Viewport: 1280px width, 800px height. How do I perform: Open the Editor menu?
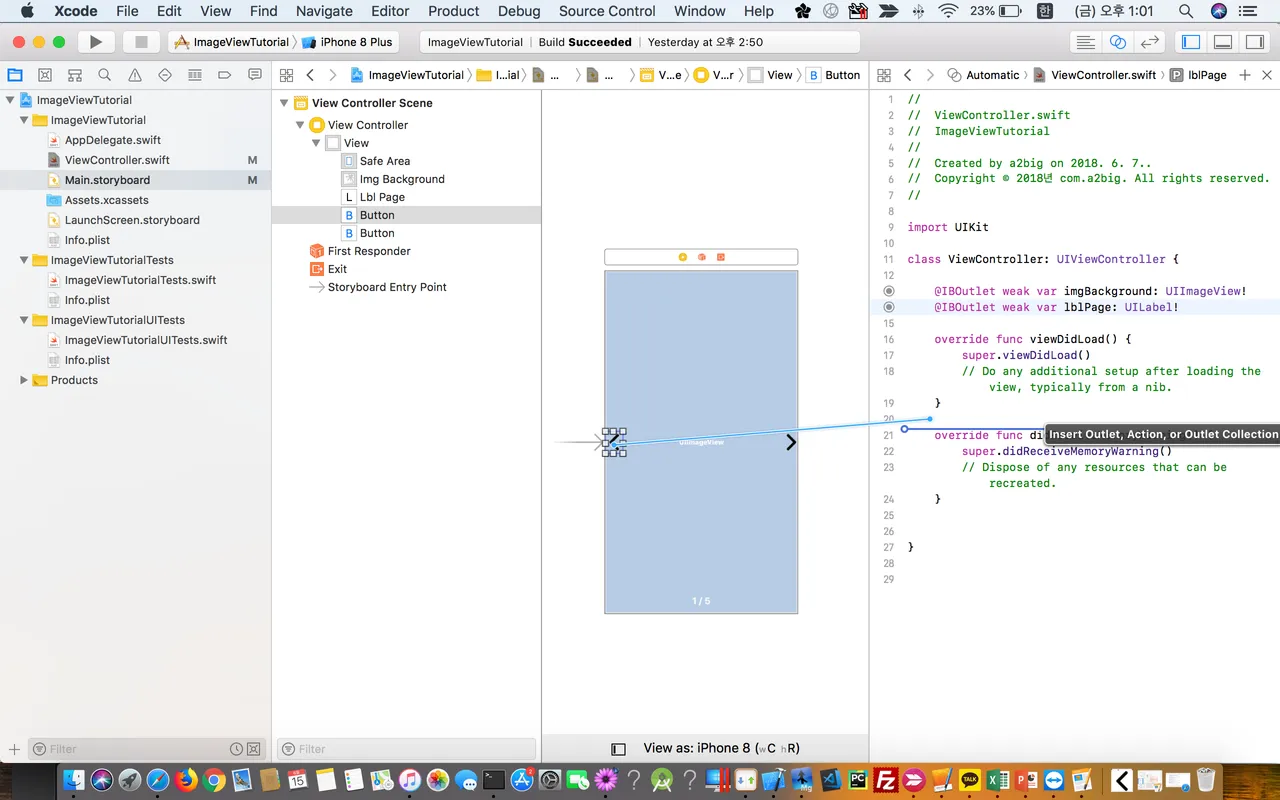(x=390, y=11)
